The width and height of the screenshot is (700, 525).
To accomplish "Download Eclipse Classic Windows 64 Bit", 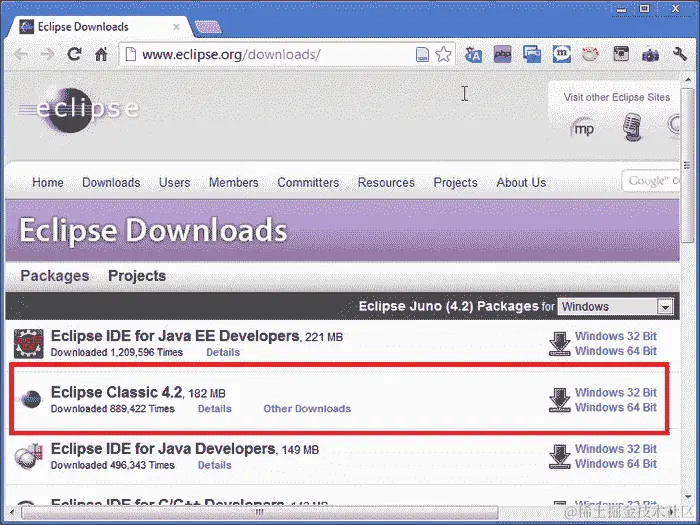I will pyautogui.click(x=616, y=407).
